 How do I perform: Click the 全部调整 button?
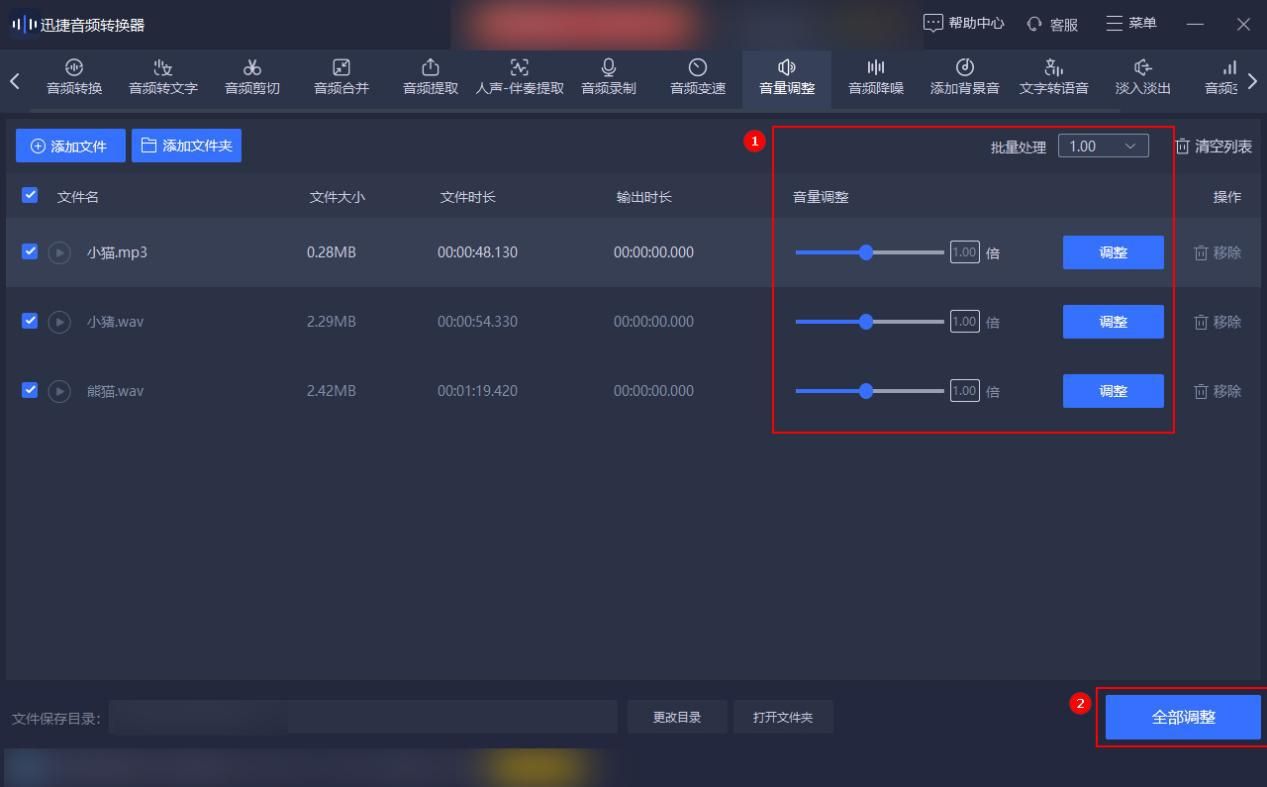point(1183,716)
